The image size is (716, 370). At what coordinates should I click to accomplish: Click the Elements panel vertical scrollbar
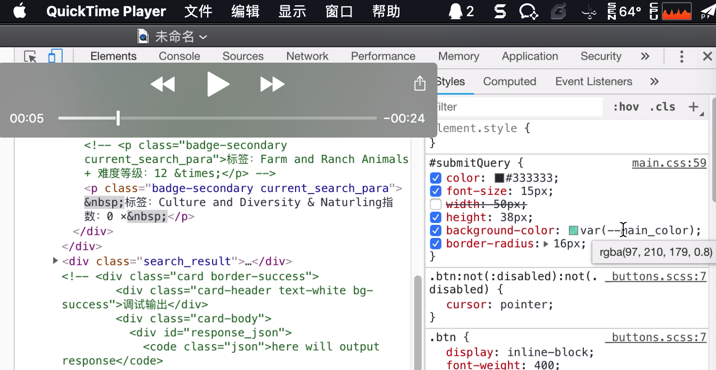pos(419,322)
